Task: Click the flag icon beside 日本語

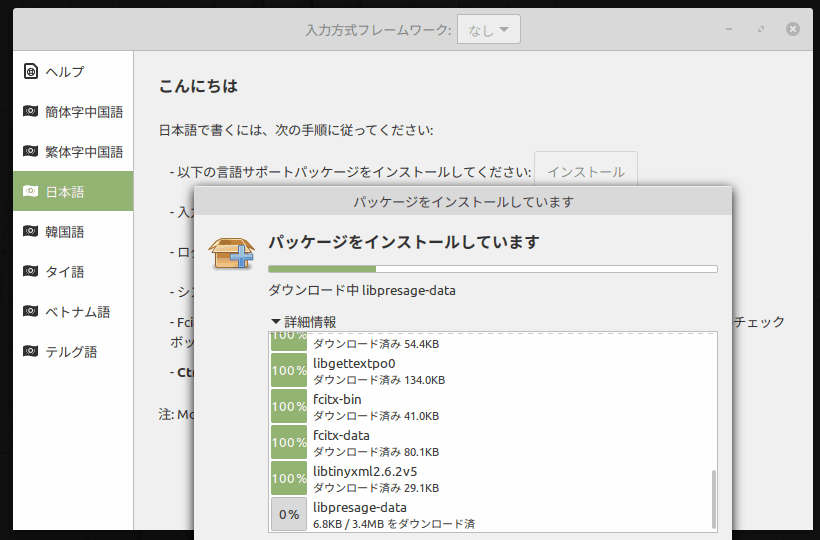Action: click(x=30, y=191)
